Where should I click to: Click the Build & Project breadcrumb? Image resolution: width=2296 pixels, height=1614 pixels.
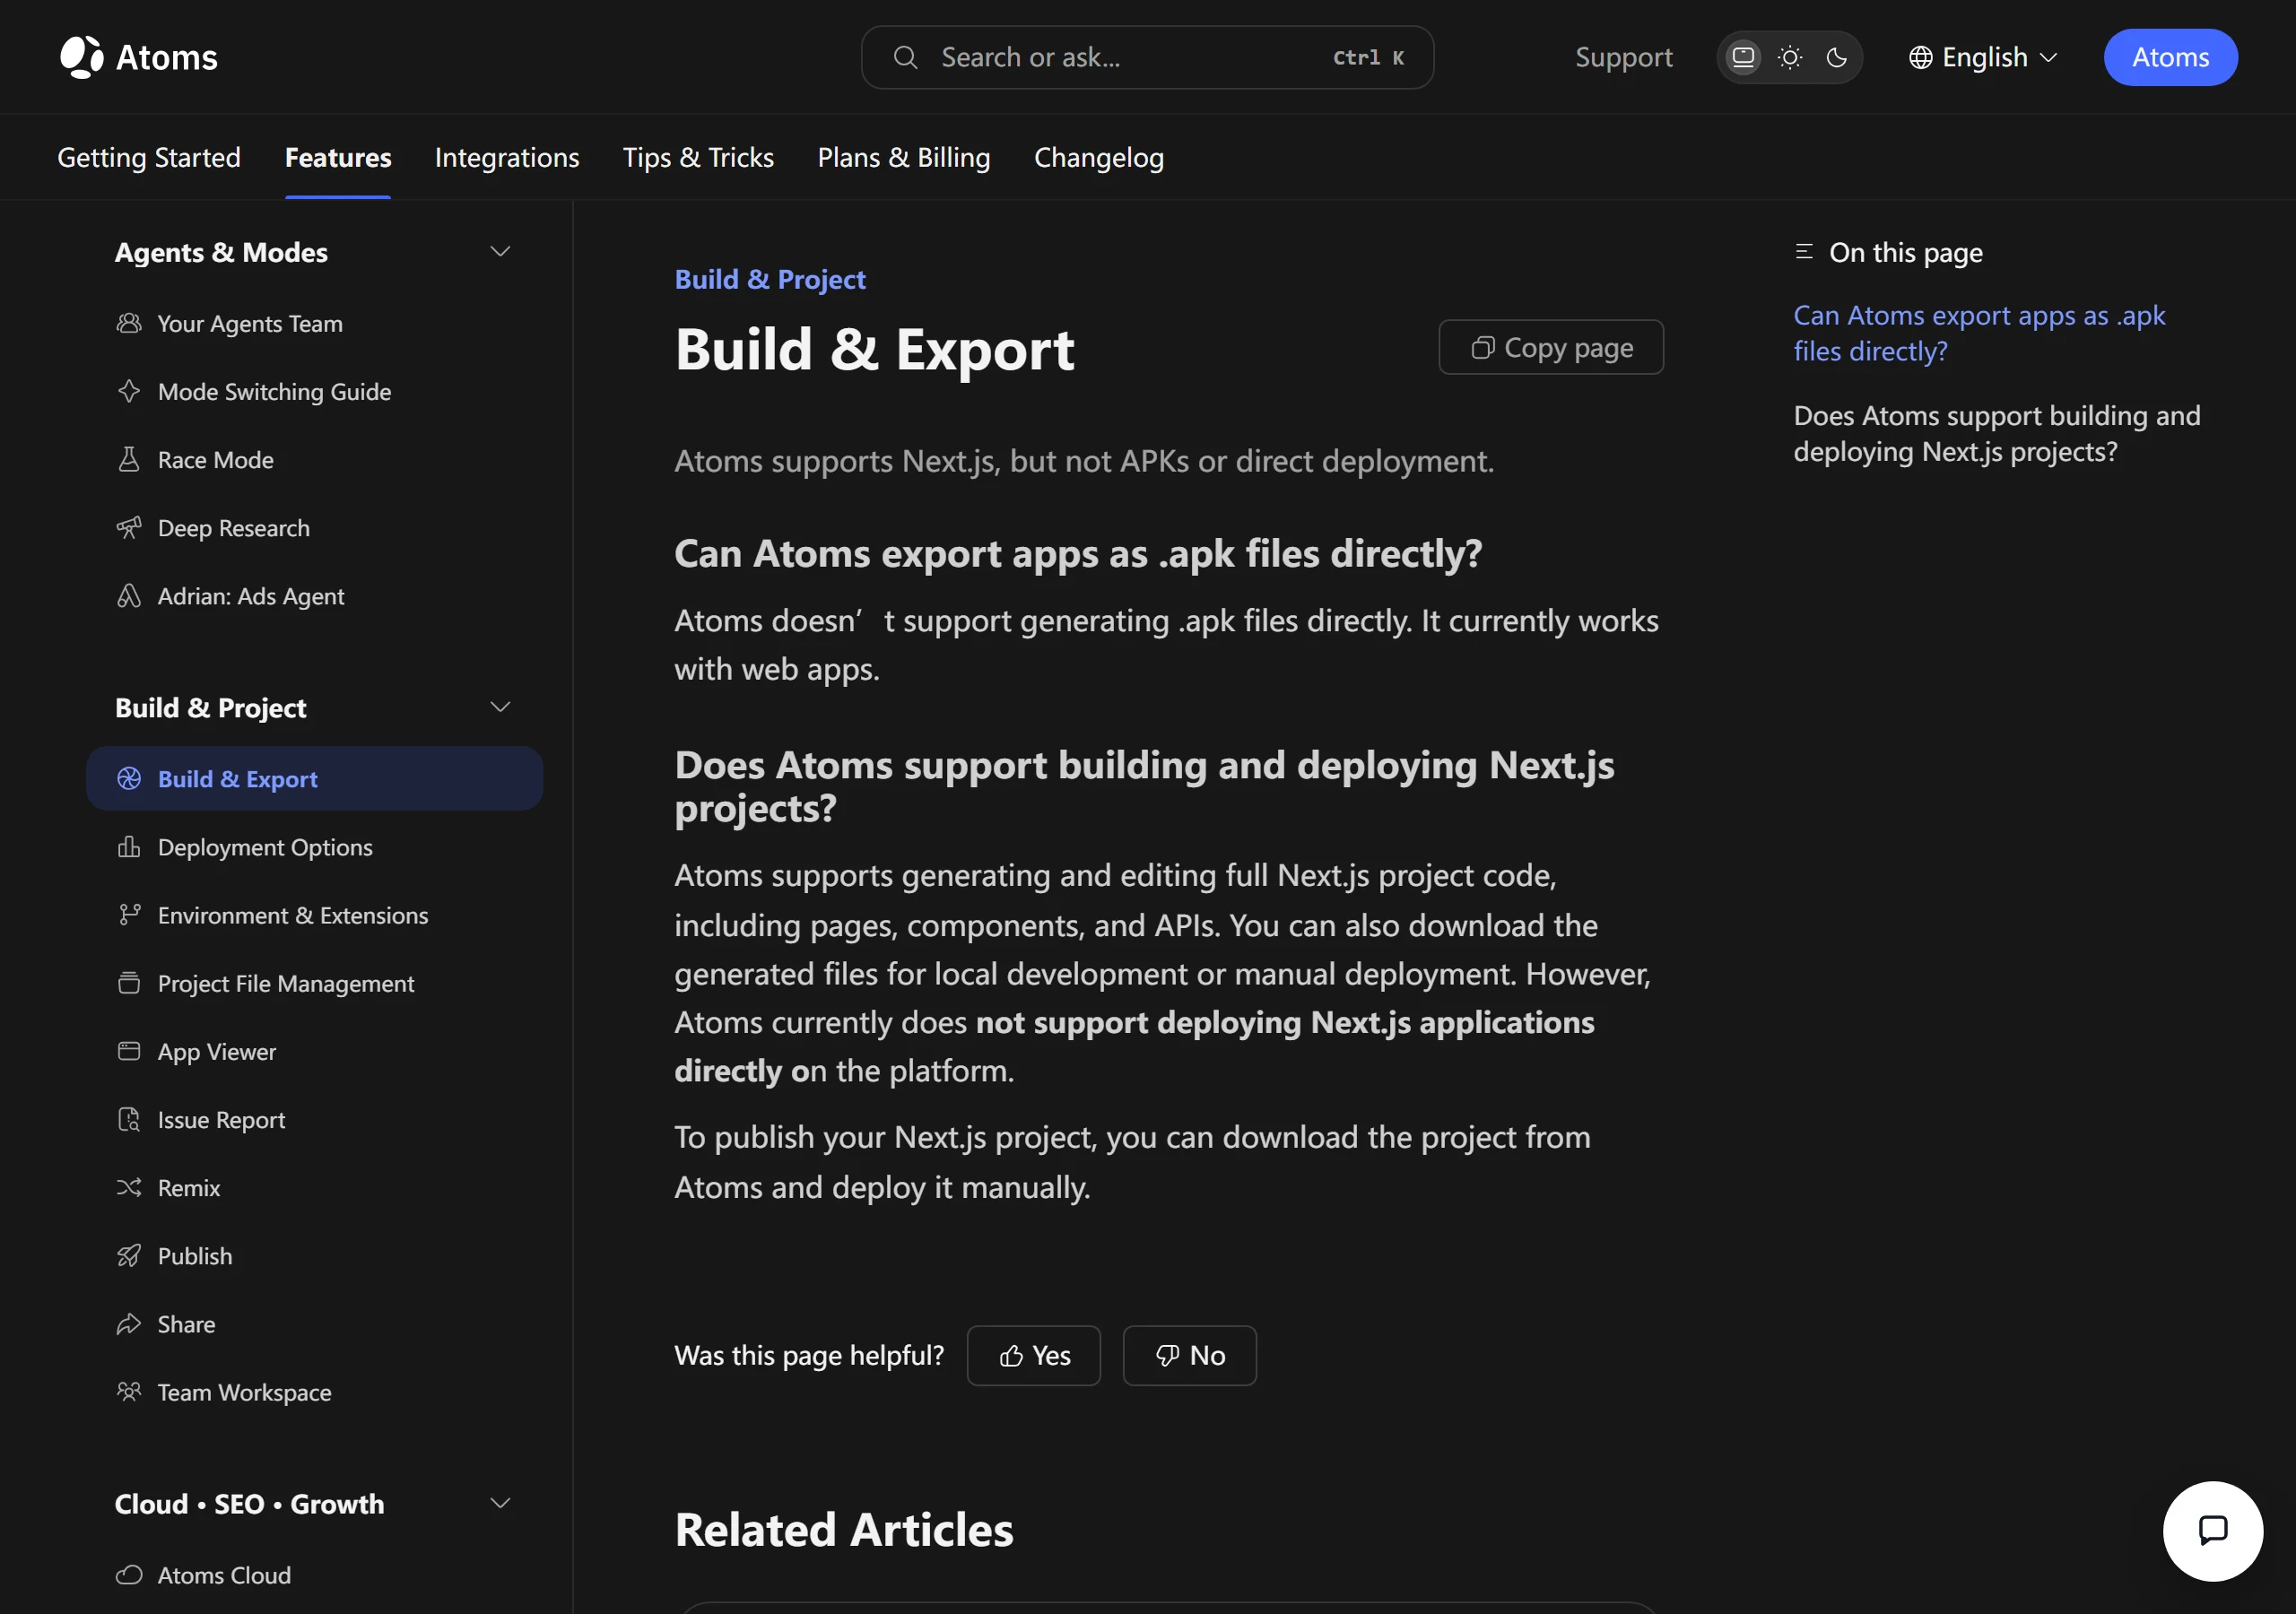click(x=770, y=279)
